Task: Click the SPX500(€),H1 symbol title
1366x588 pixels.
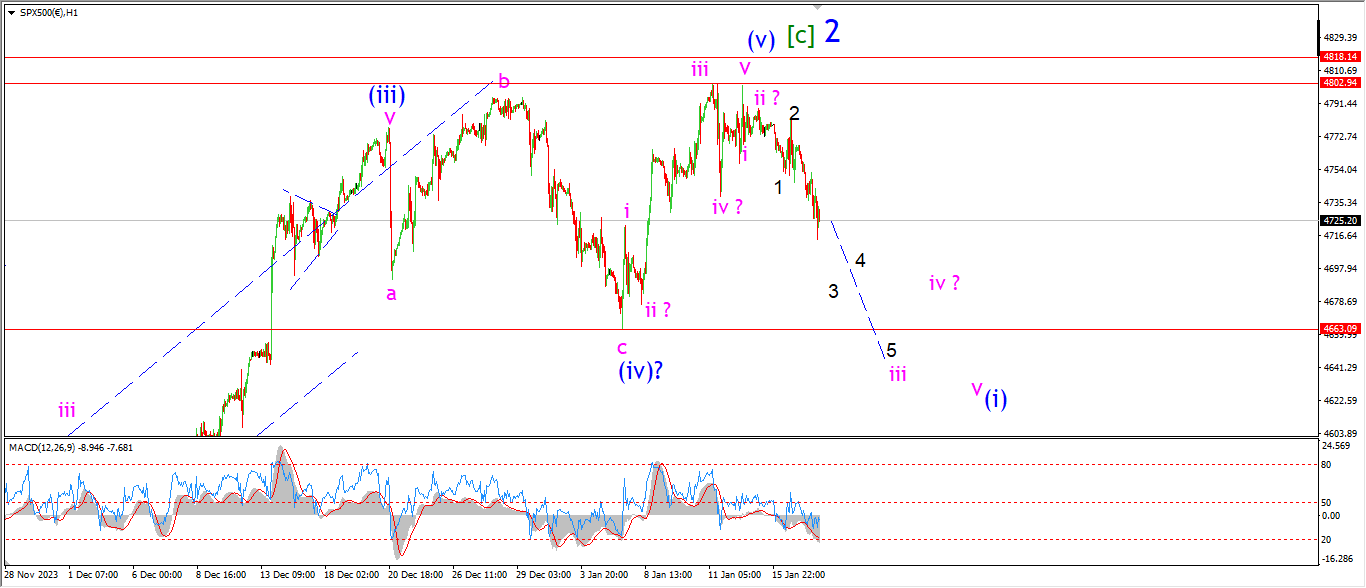Action: pos(46,11)
